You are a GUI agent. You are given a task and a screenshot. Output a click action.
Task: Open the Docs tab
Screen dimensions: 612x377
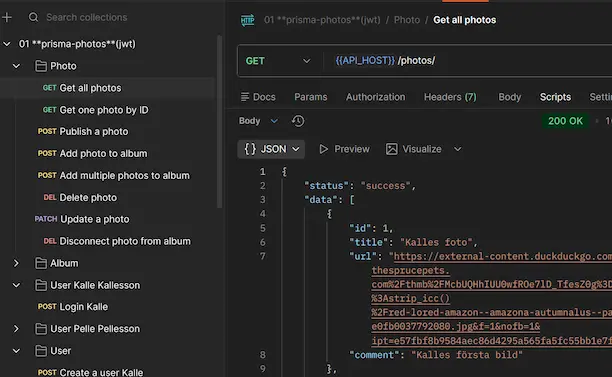click(258, 97)
